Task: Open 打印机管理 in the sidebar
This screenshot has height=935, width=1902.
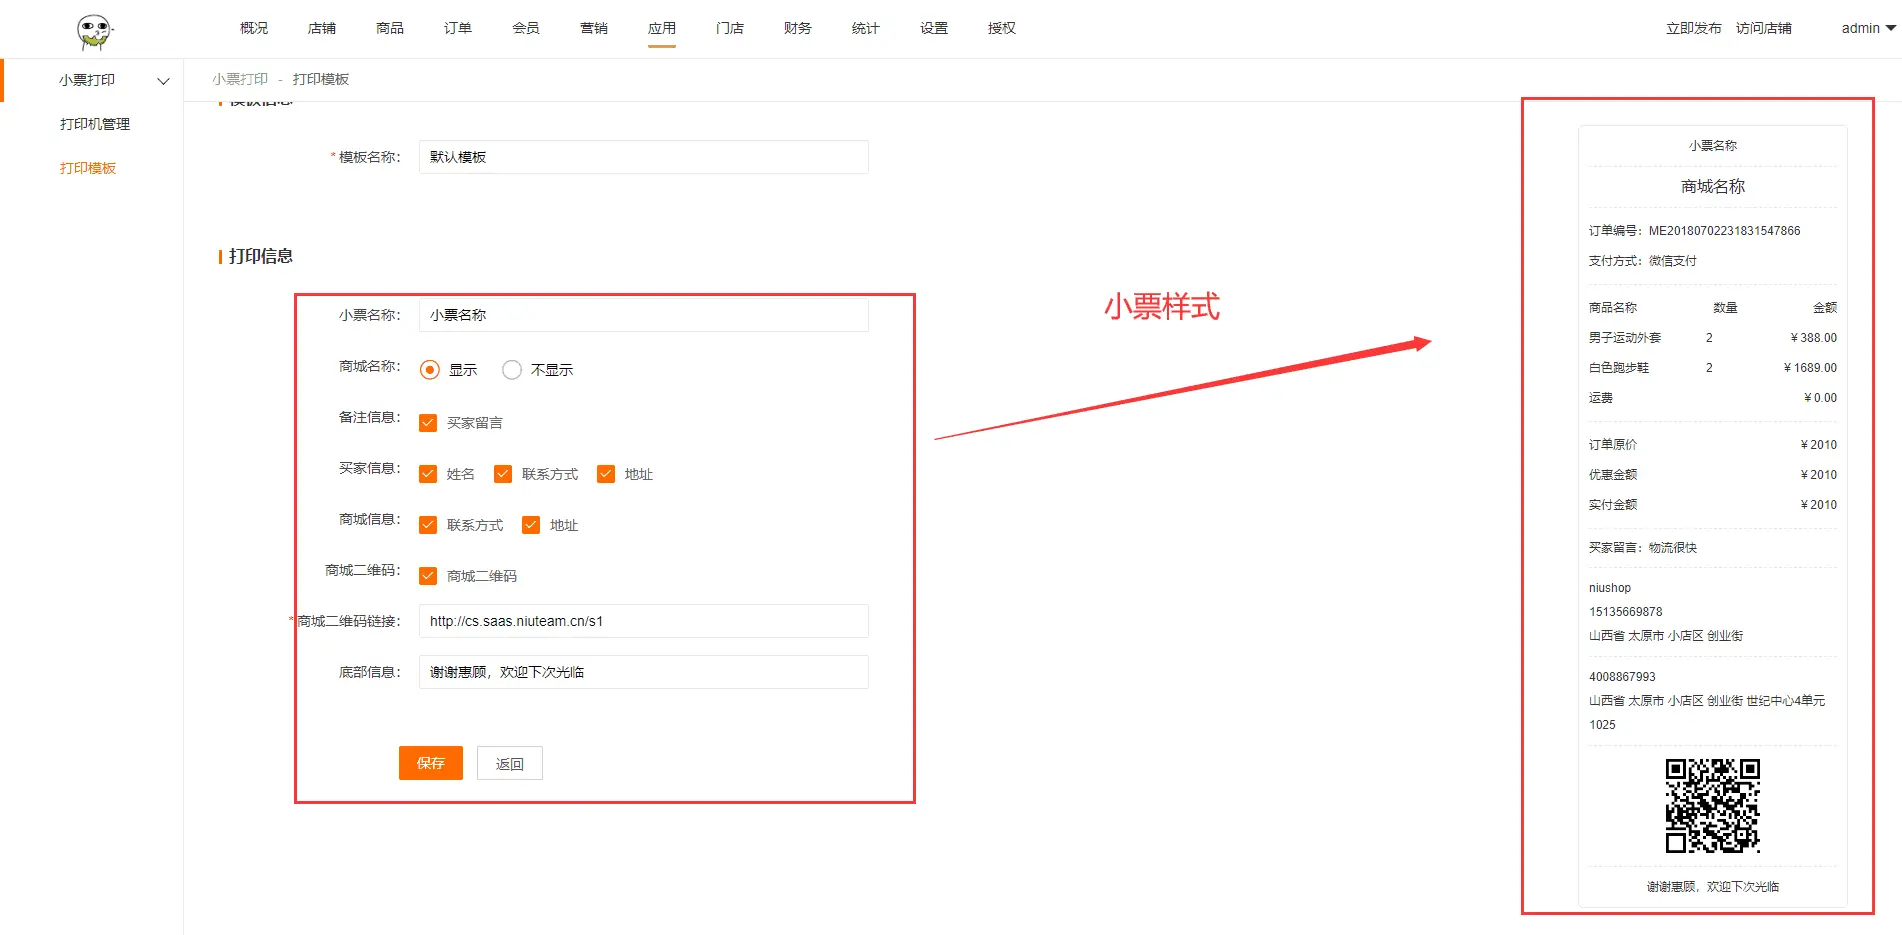Action: tap(95, 124)
